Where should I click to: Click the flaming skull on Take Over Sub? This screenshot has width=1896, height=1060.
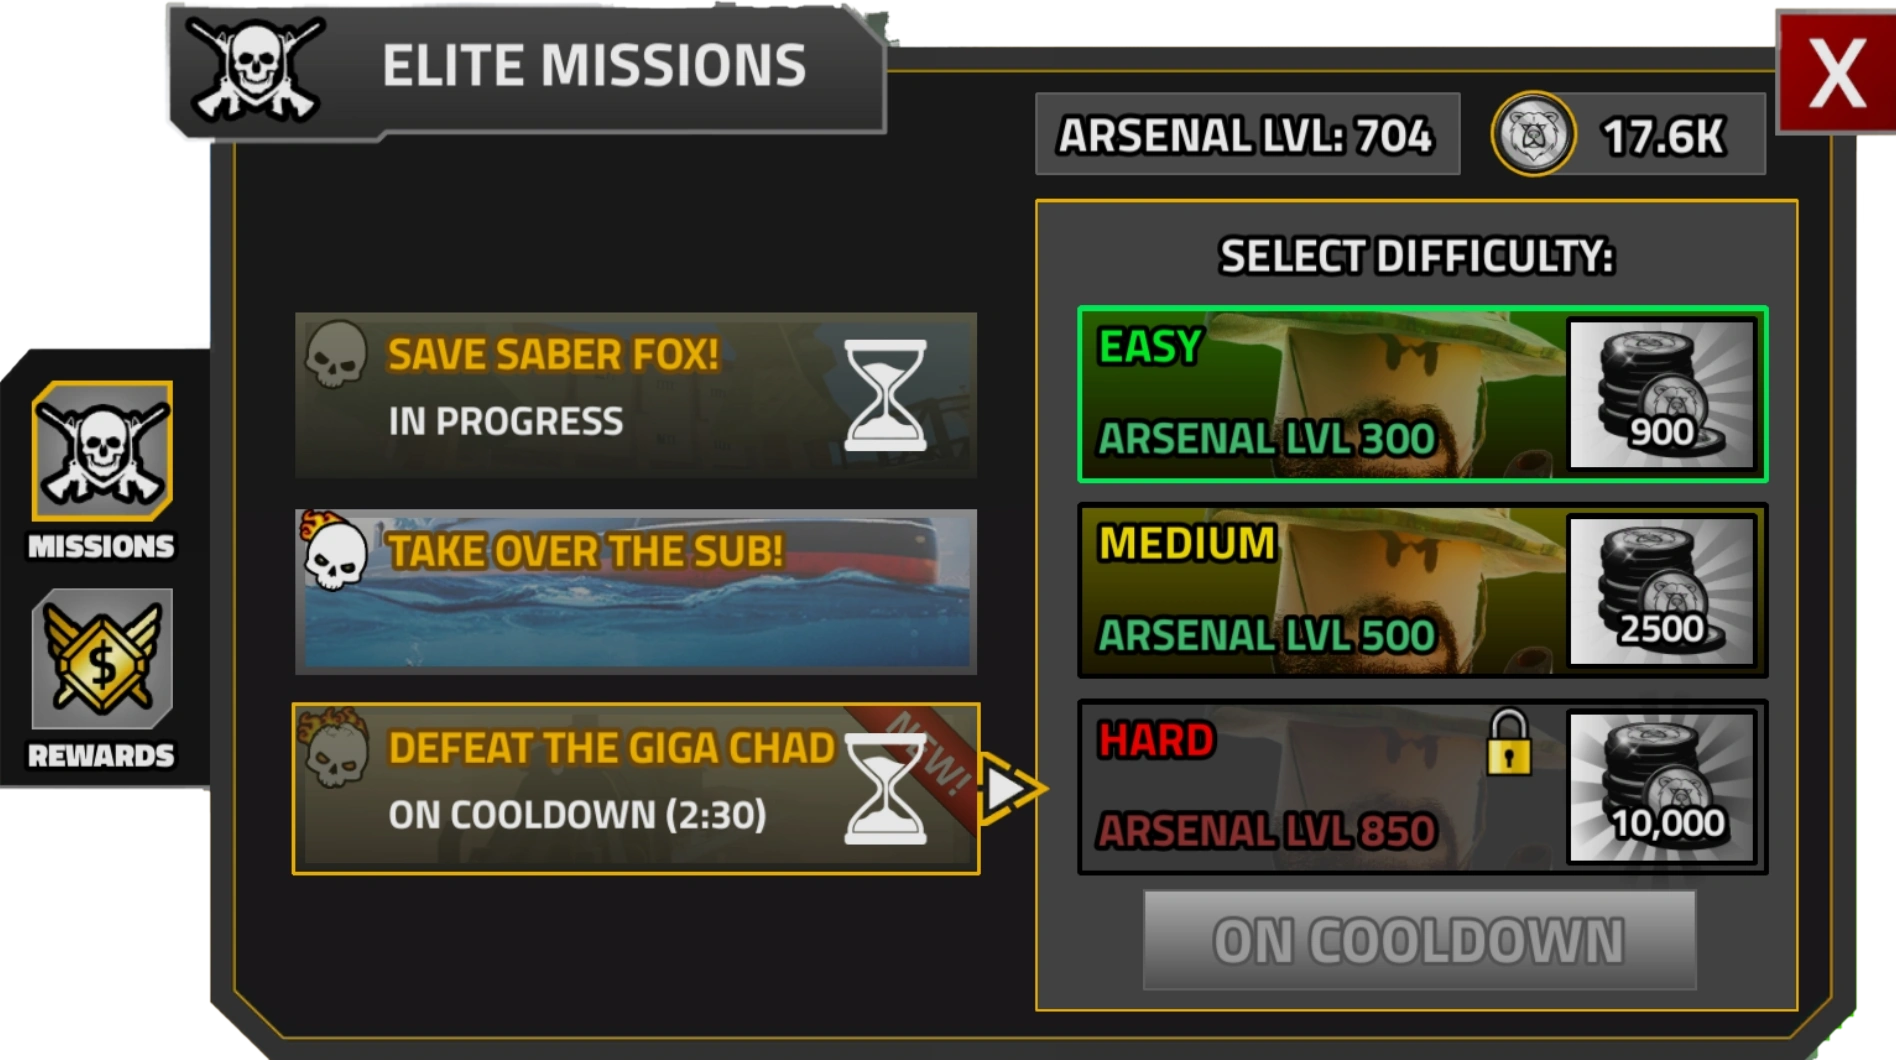[x=333, y=552]
